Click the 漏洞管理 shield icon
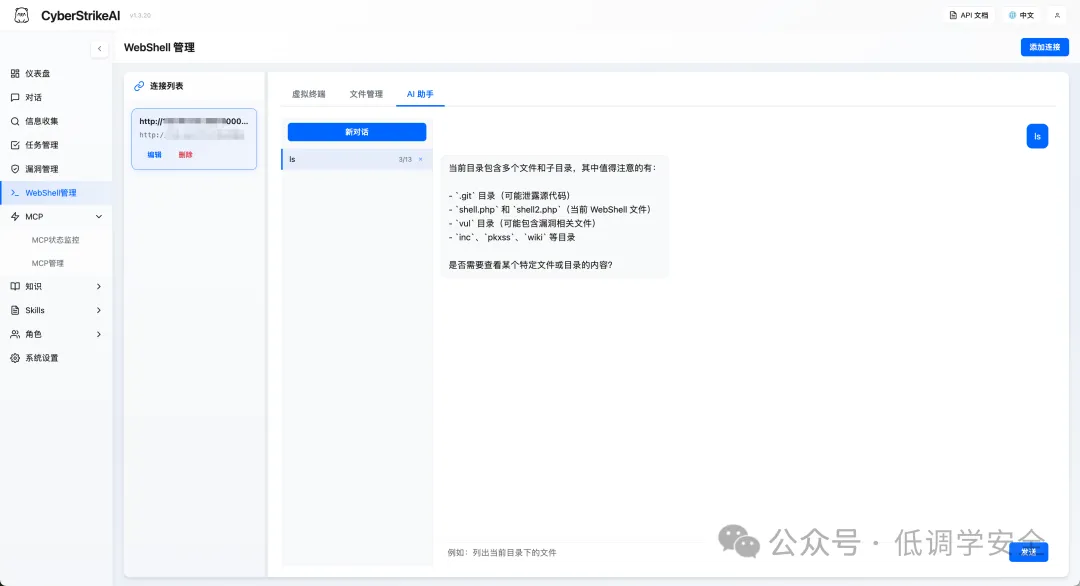The image size is (1080, 586). tap(15, 169)
